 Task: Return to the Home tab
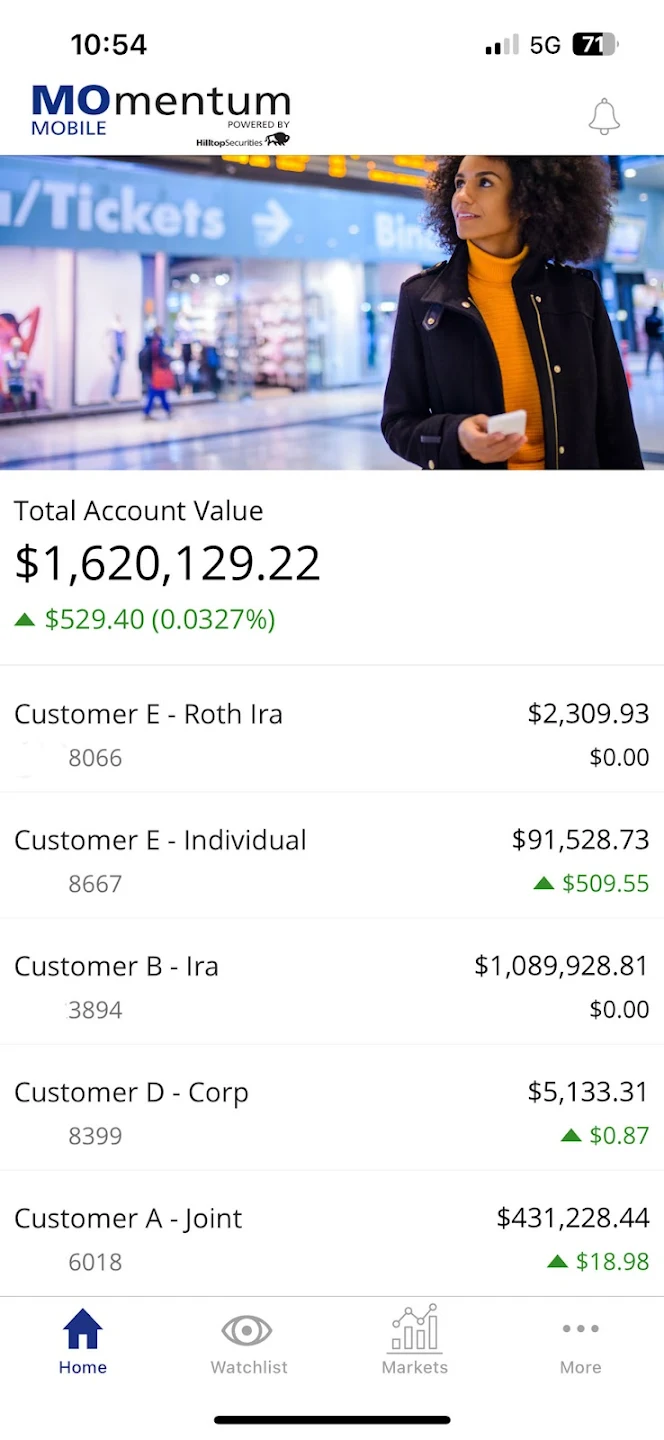click(x=82, y=1345)
